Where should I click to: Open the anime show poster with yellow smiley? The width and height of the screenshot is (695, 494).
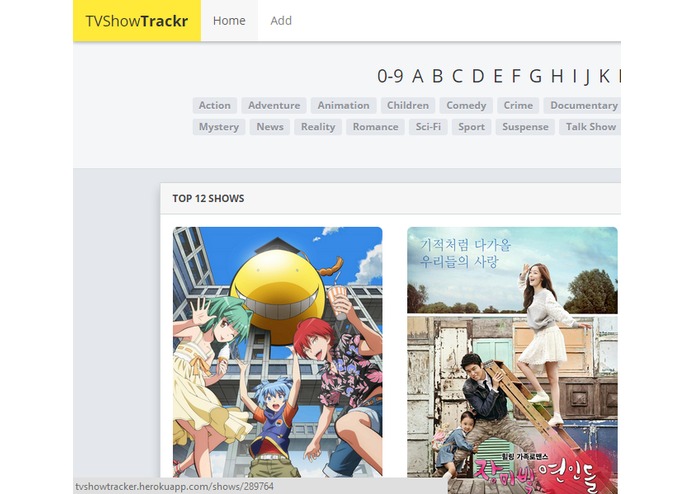[x=277, y=352]
